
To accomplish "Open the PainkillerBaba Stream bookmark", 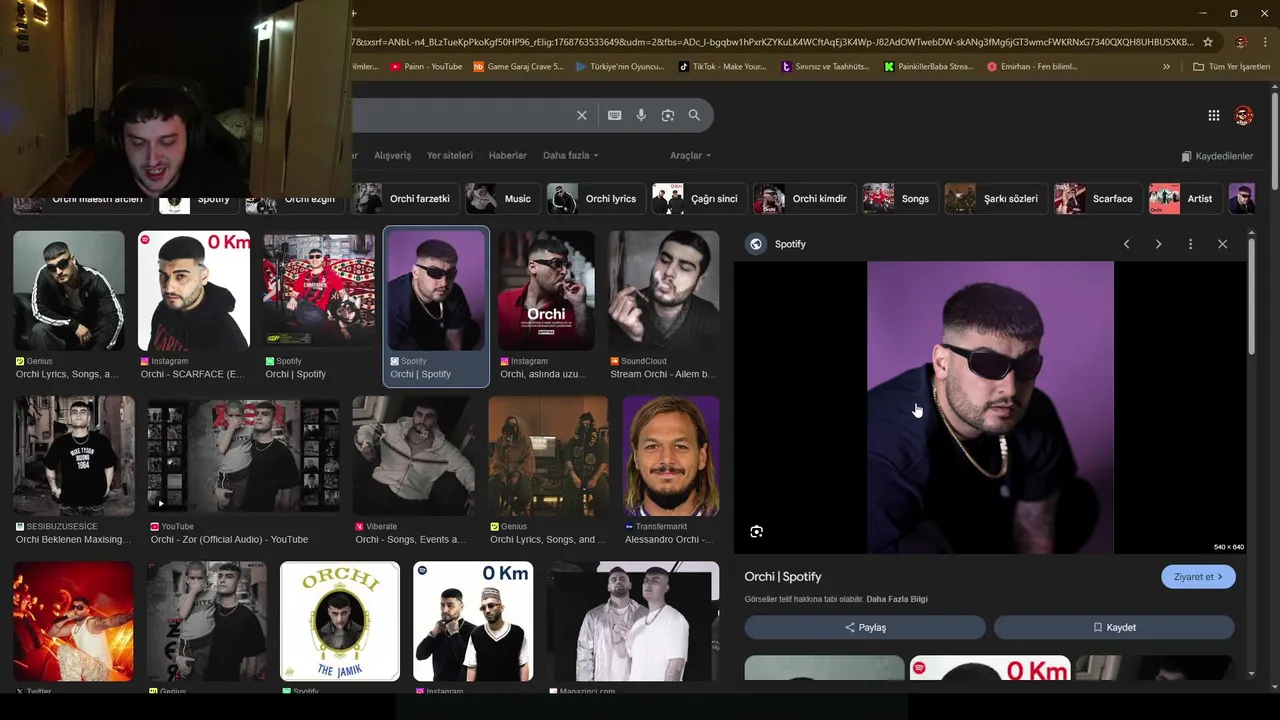I will [x=929, y=67].
